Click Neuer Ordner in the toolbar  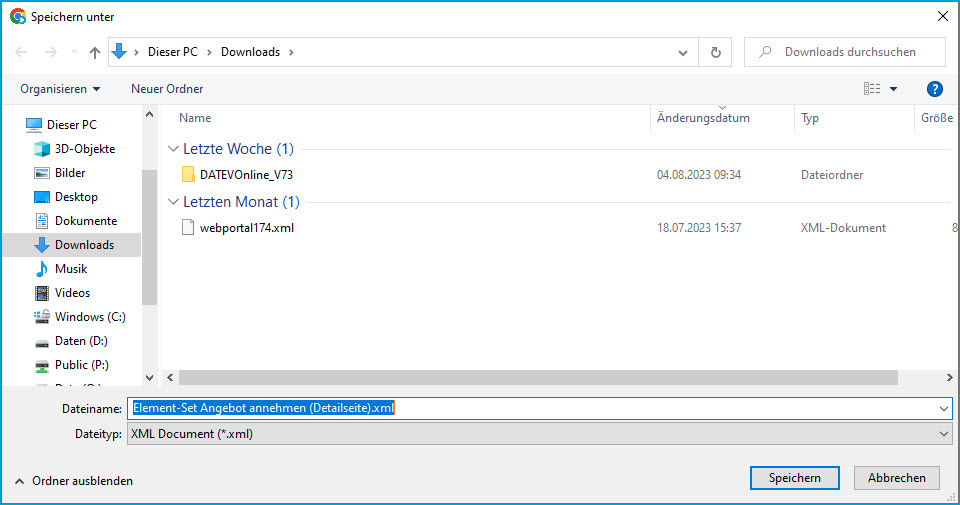[x=167, y=89]
